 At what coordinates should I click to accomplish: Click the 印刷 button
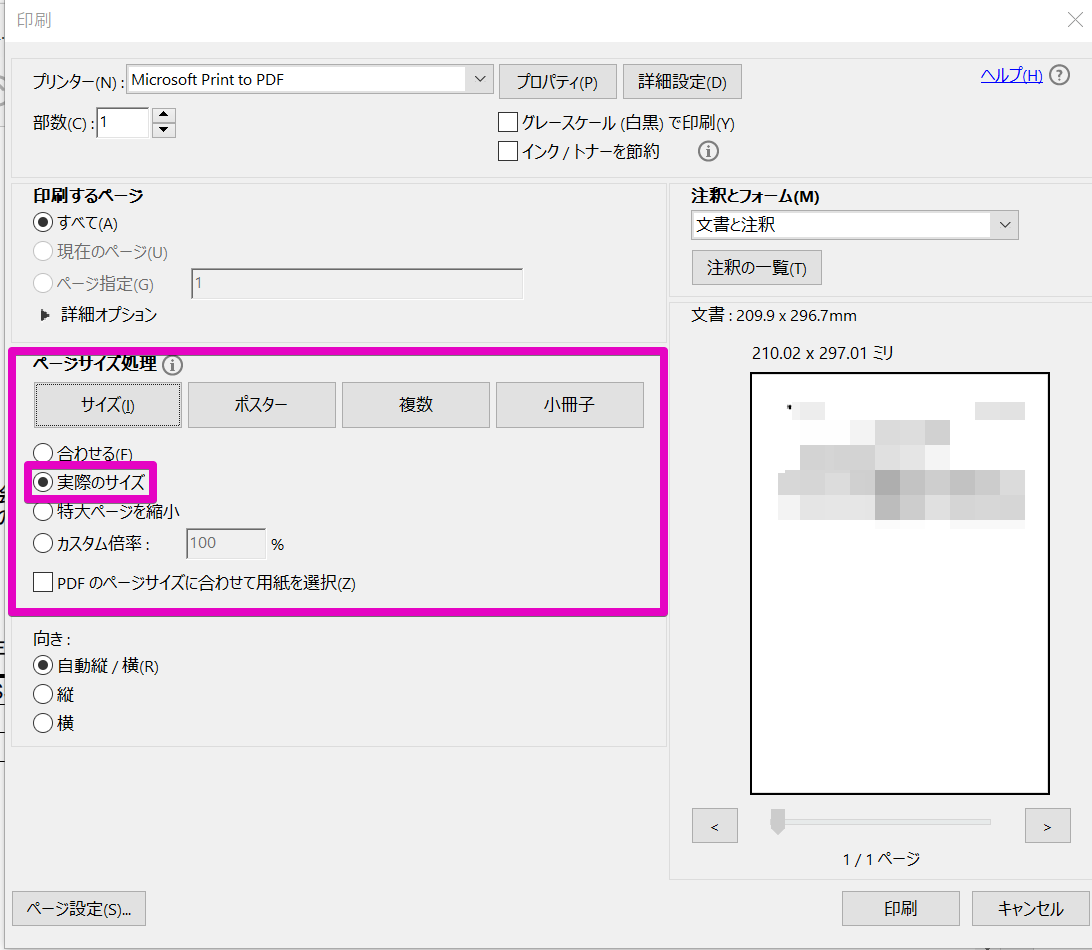(900, 909)
